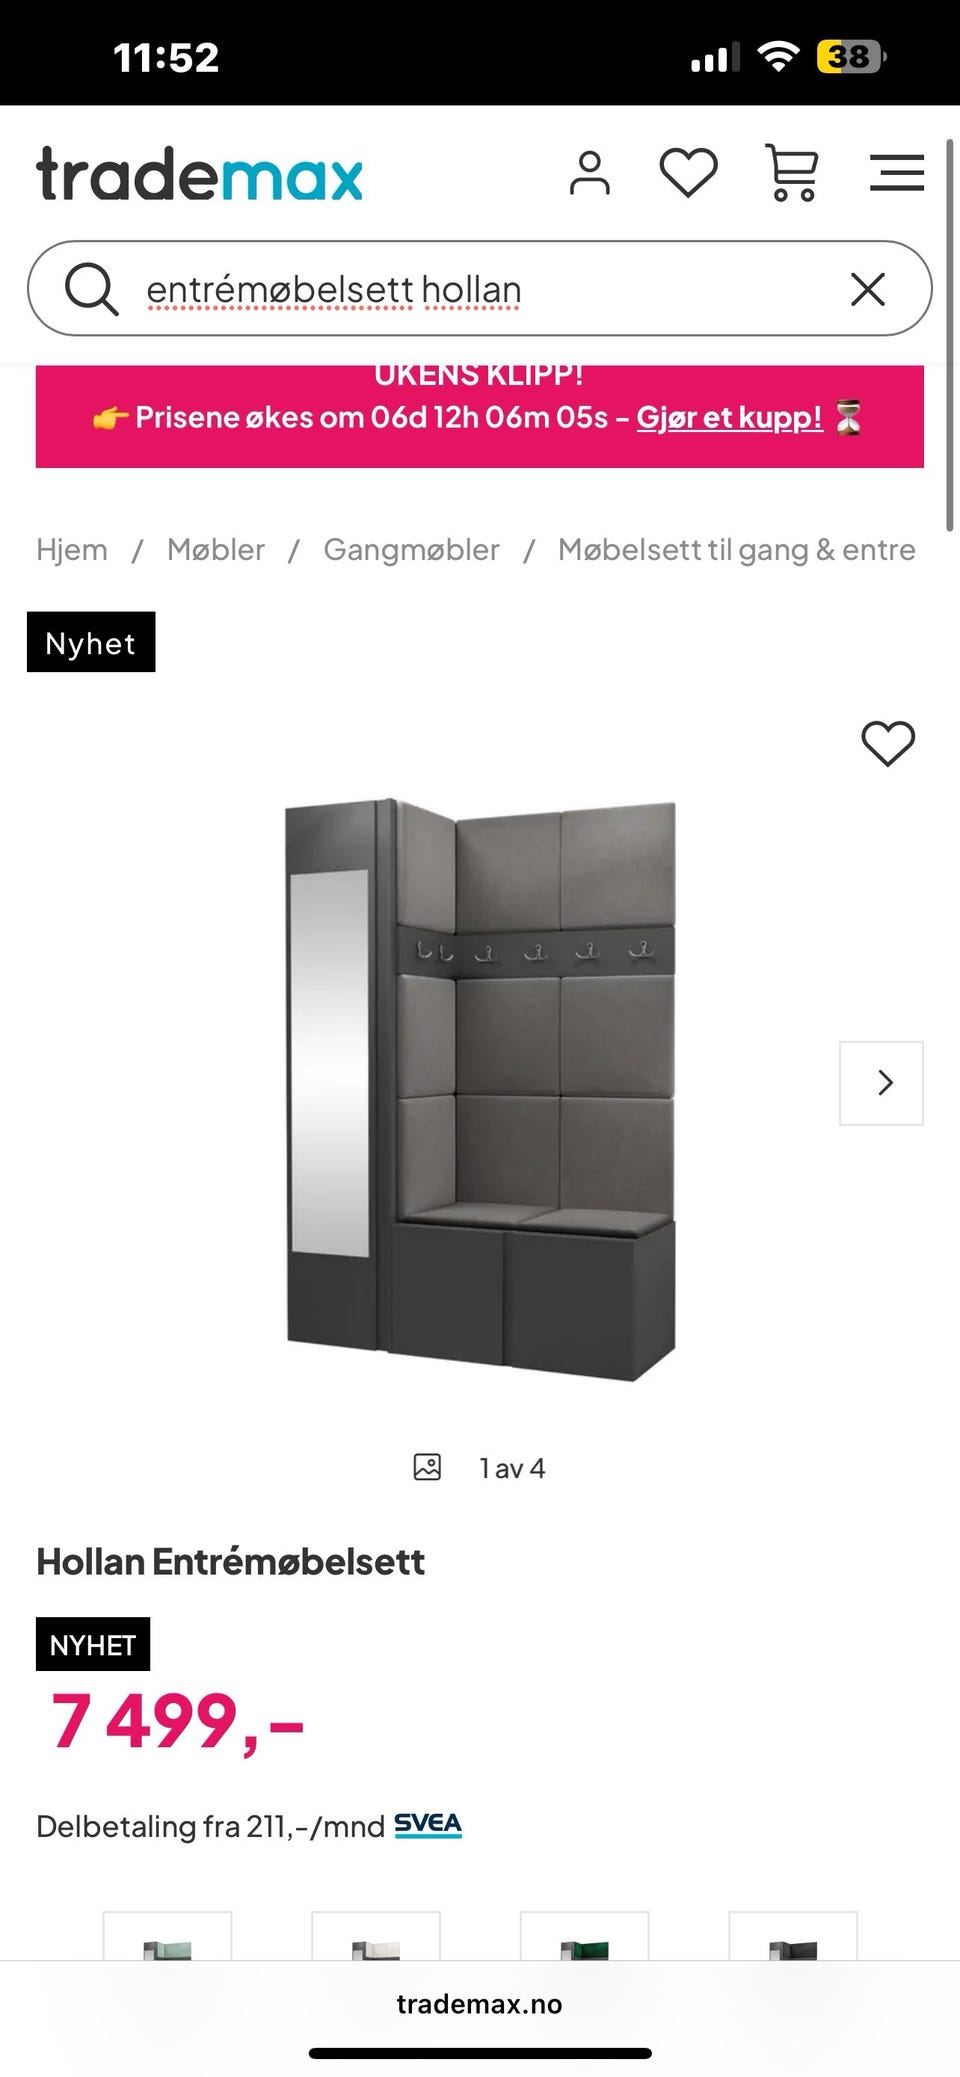Add Hollan set to favorites

(888, 744)
